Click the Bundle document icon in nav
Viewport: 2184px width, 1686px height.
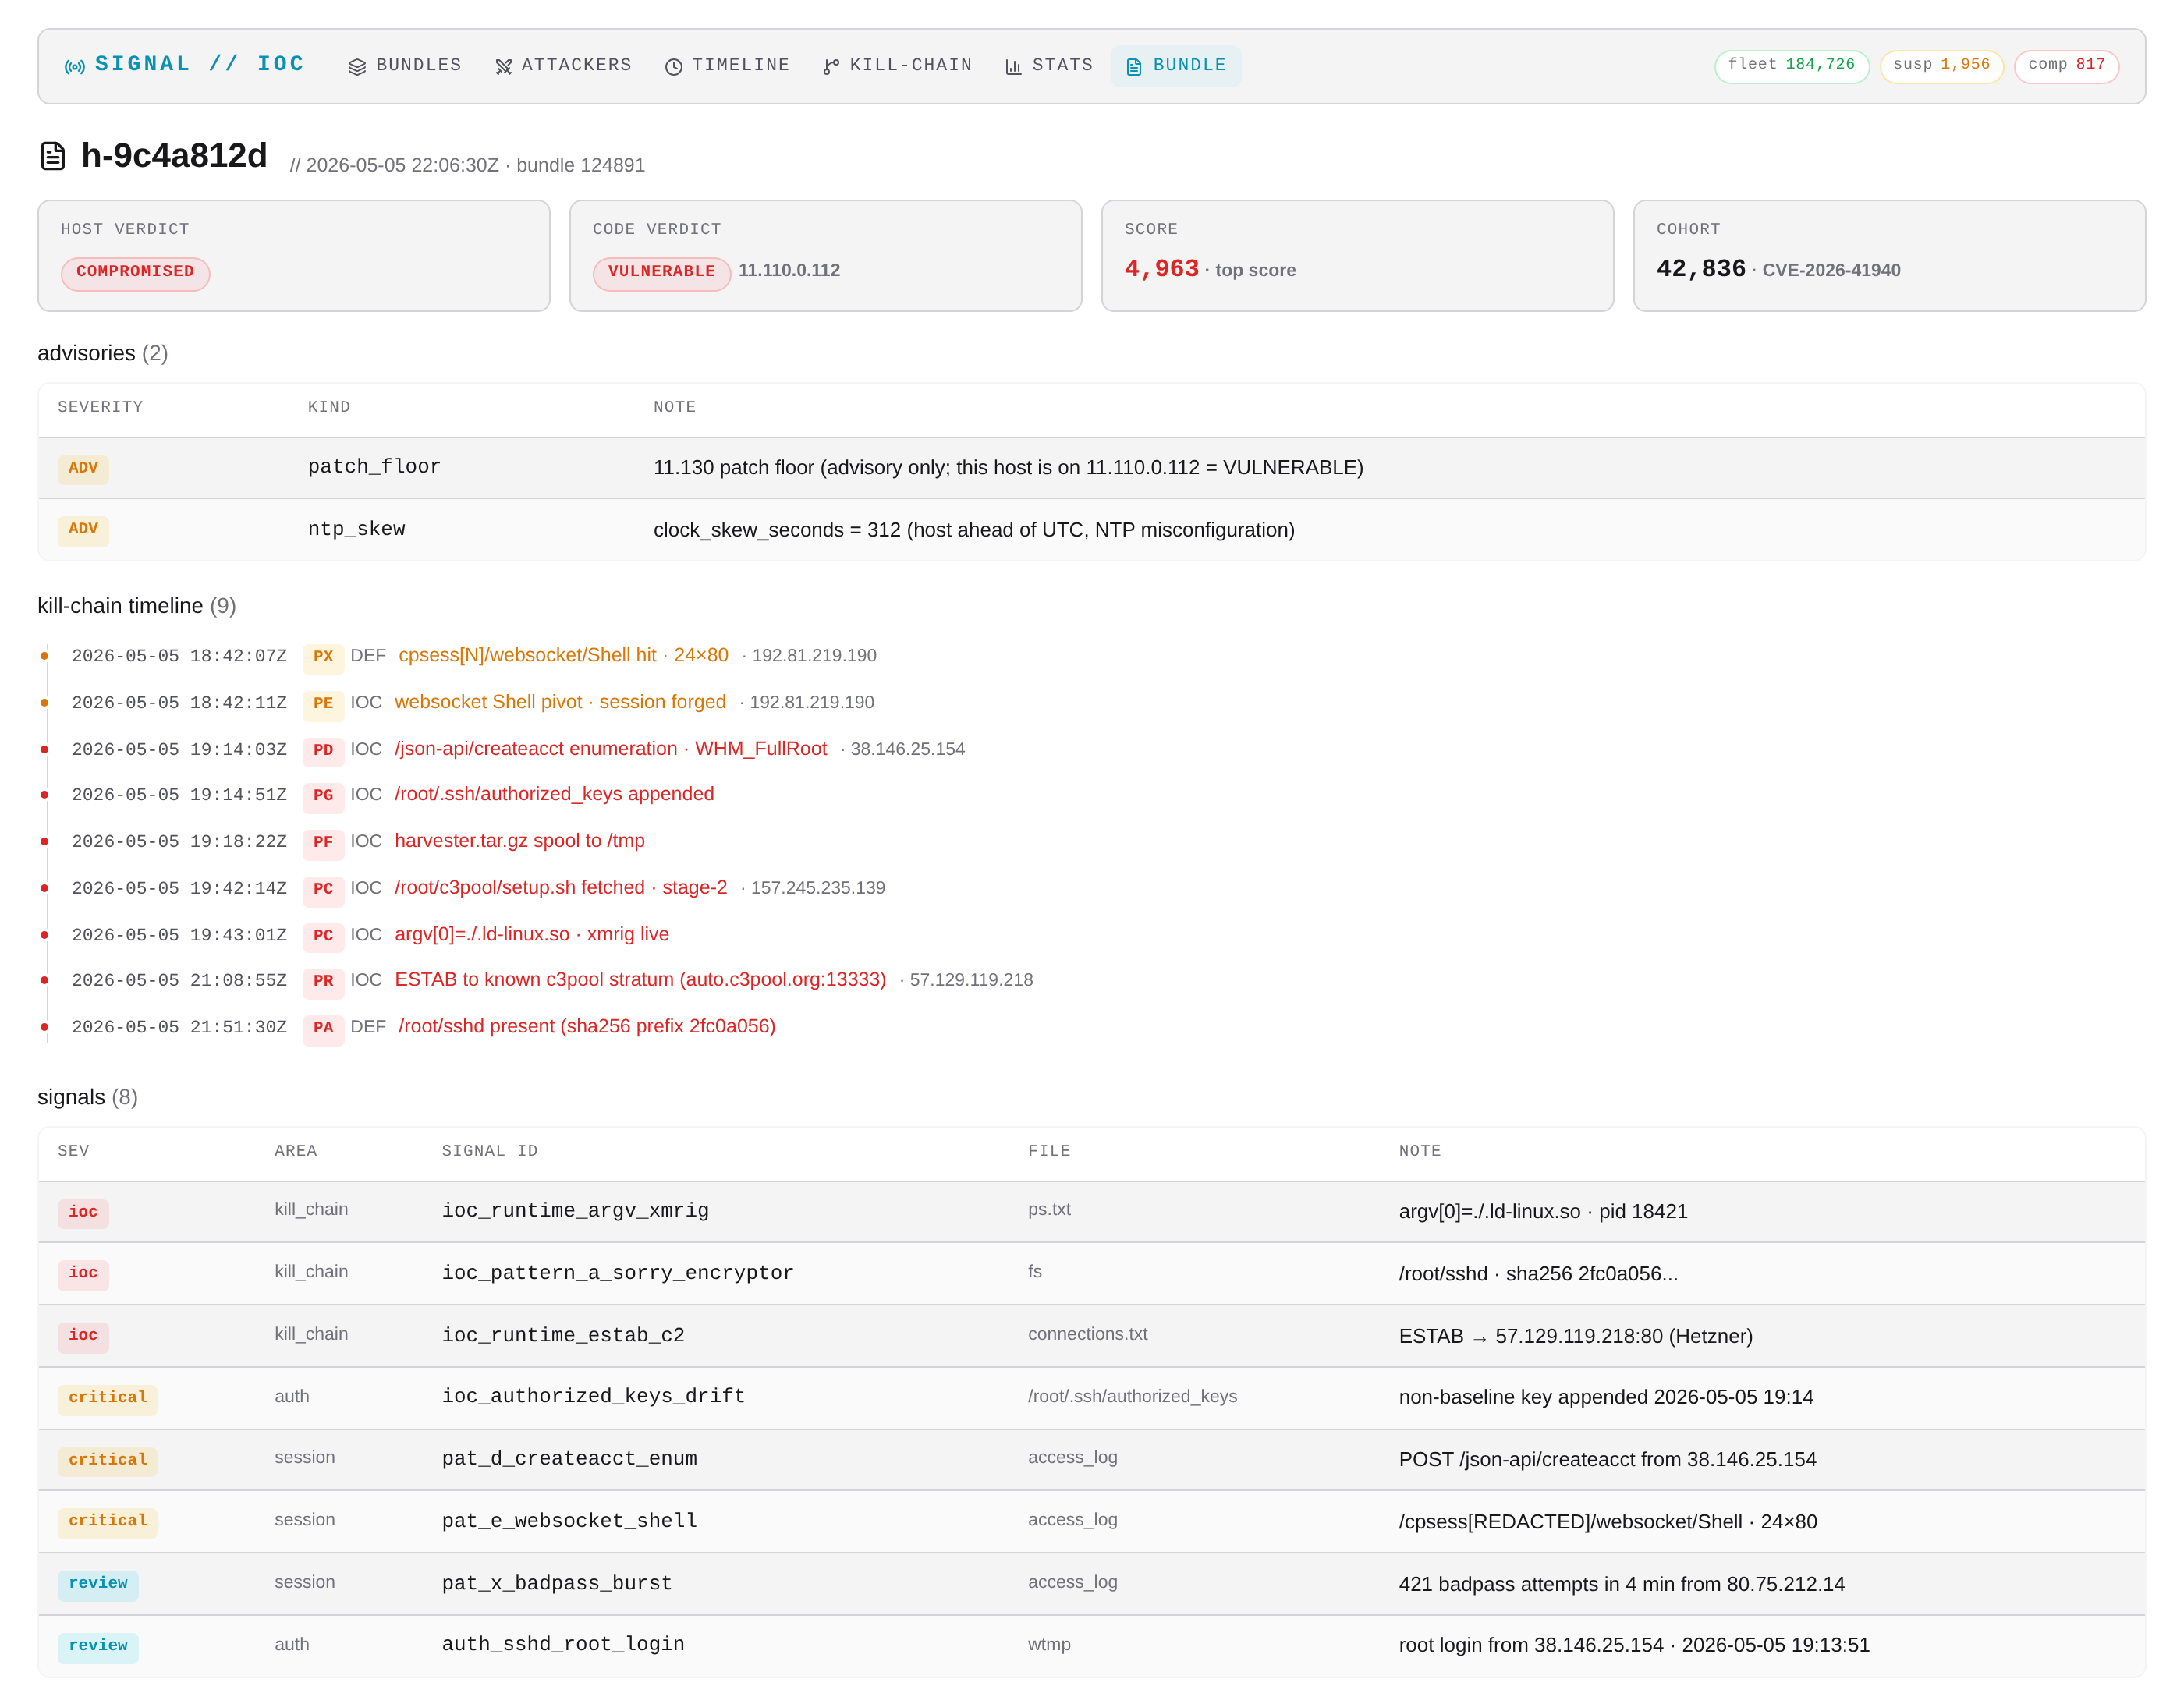tap(1134, 66)
